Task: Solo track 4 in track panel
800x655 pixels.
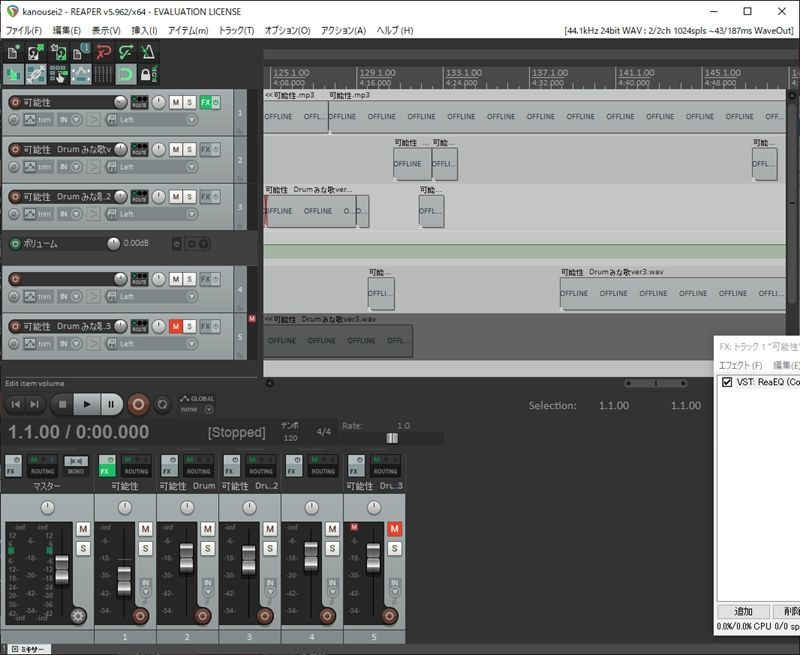Action: click(189, 279)
